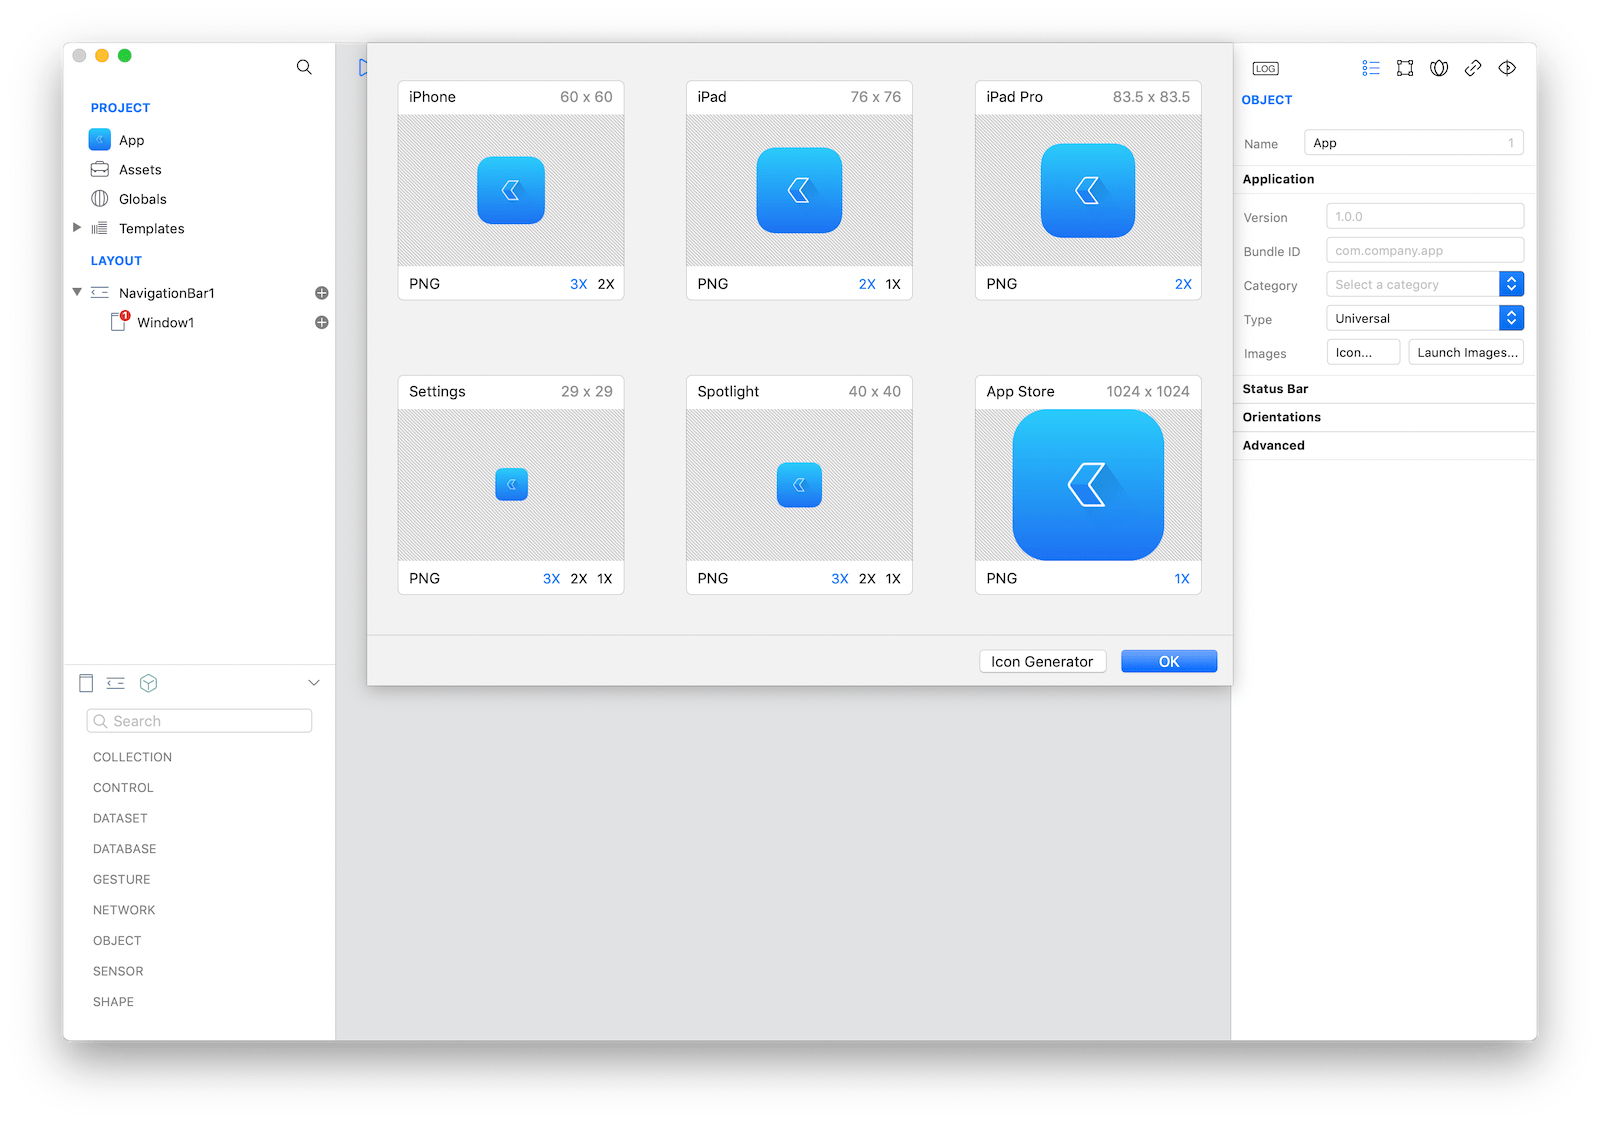Expand the Orientations section in the inspector
The width and height of the screenshot is (1600, 1124).
(1281, 417)
